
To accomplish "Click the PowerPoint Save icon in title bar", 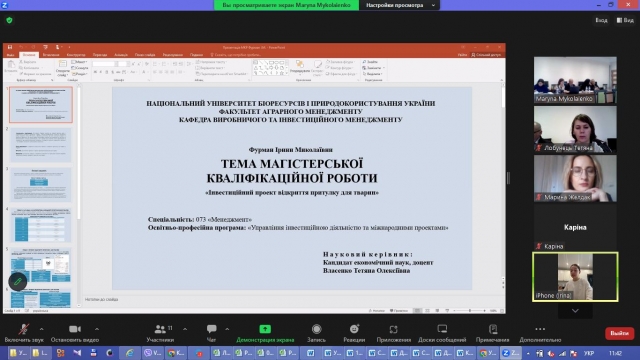I will [10, 47].
